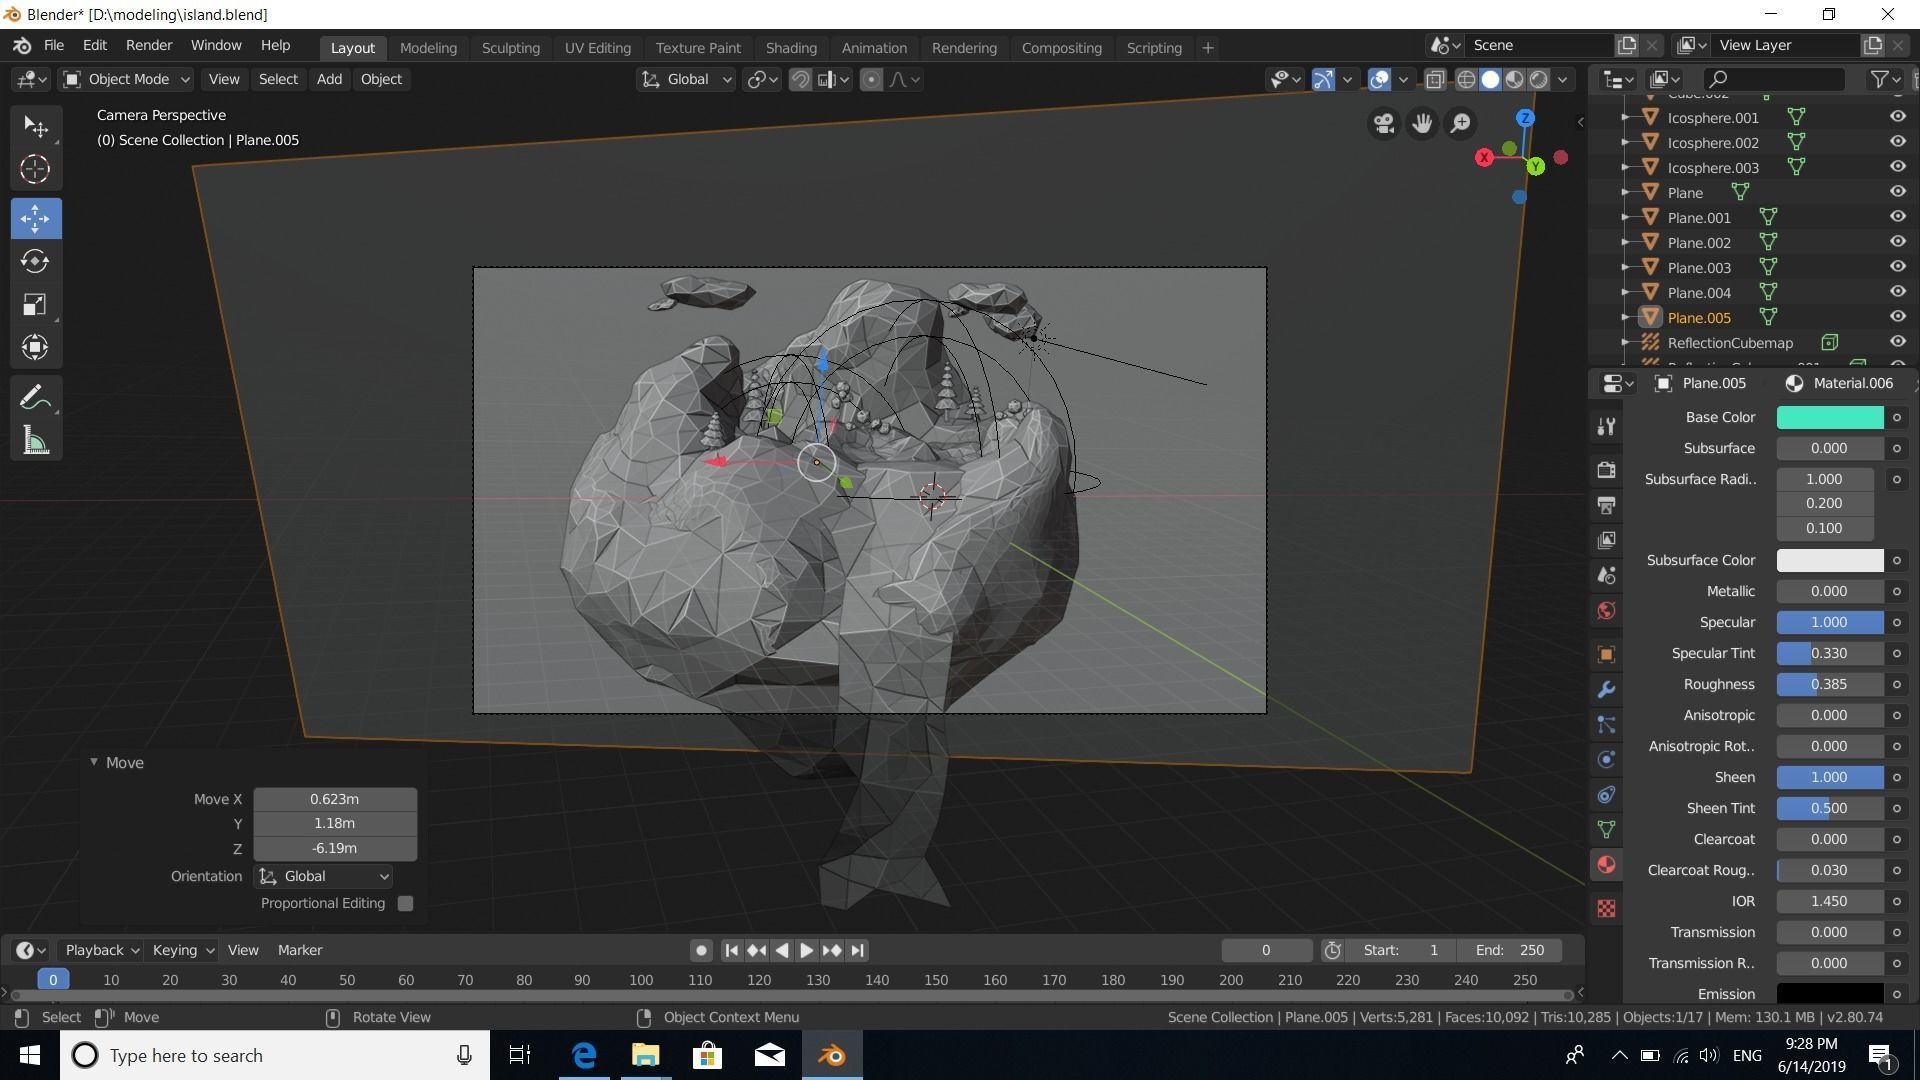Switch to the Sculpting workspace tab

tap(510, 47)
